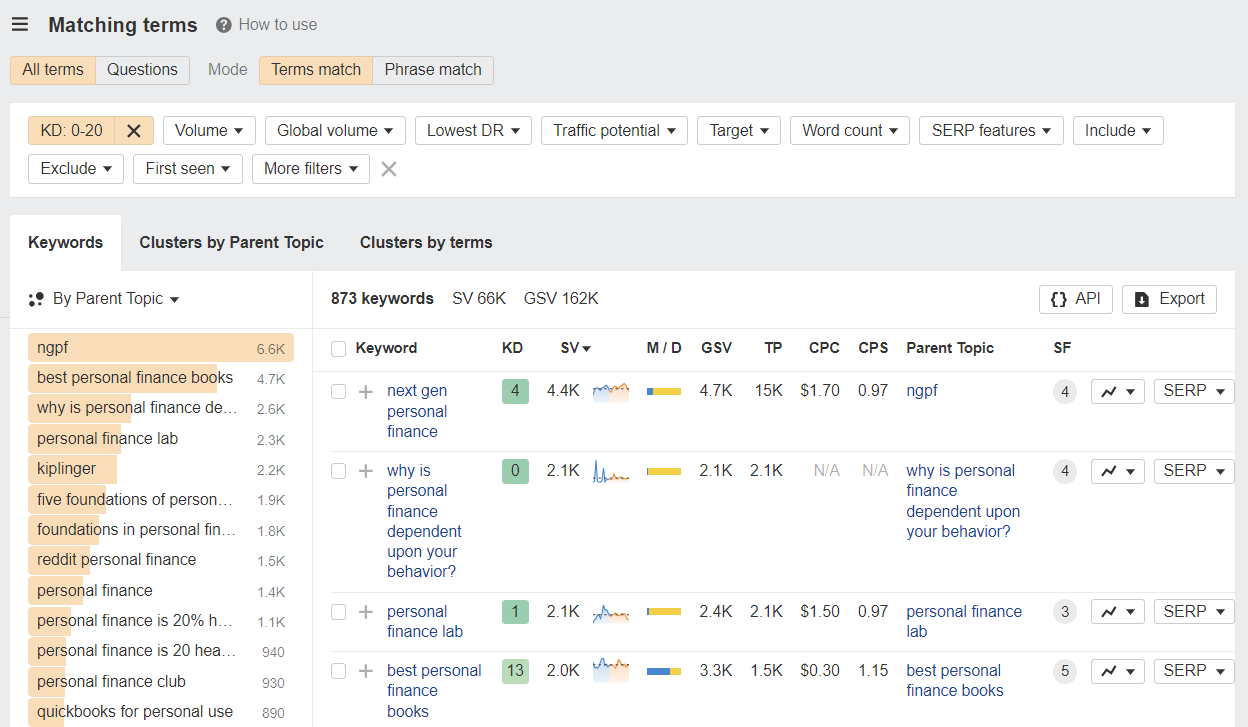Open the API dialog
This screenshot has height=727, width=1248.
pyautogui.click(x=1075, y=299)
